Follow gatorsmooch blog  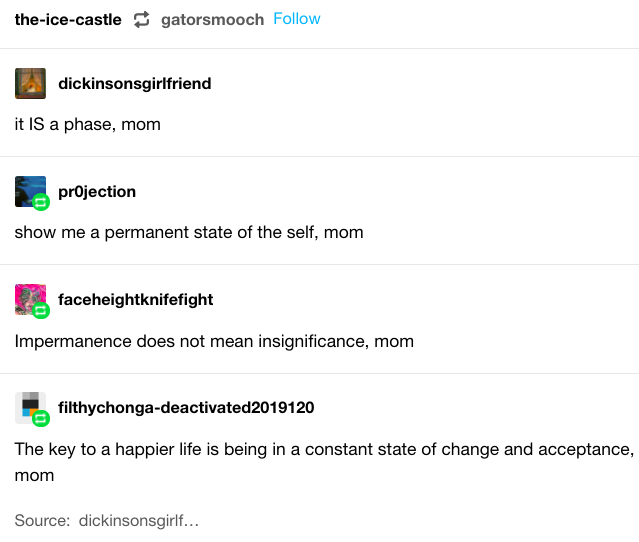(x=297, y=19)
